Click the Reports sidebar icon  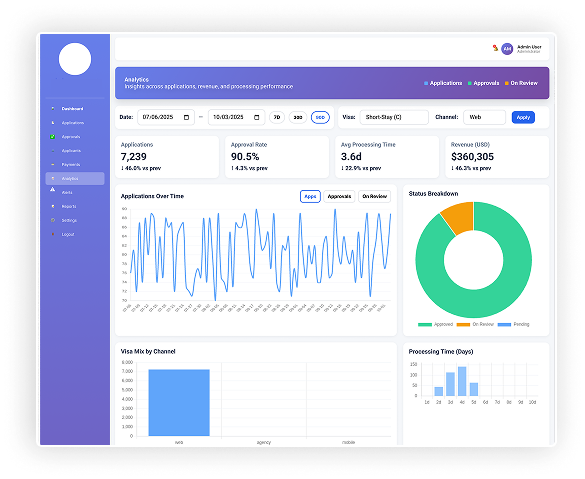53,206
